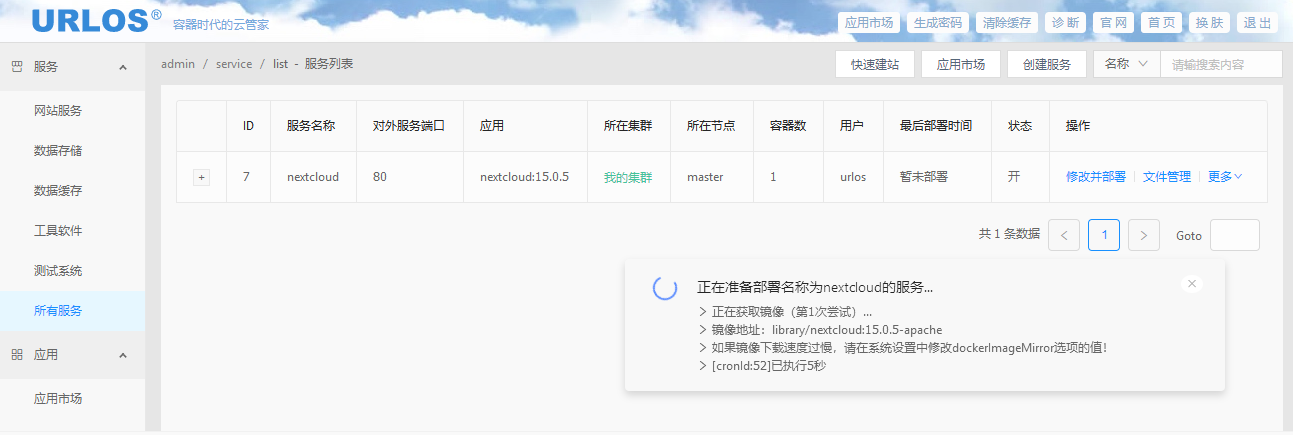This screenshot has width=1293, height=435.
Task: Click 修改并部署 for nextcloud
Action: click(x=1096, y=177)
